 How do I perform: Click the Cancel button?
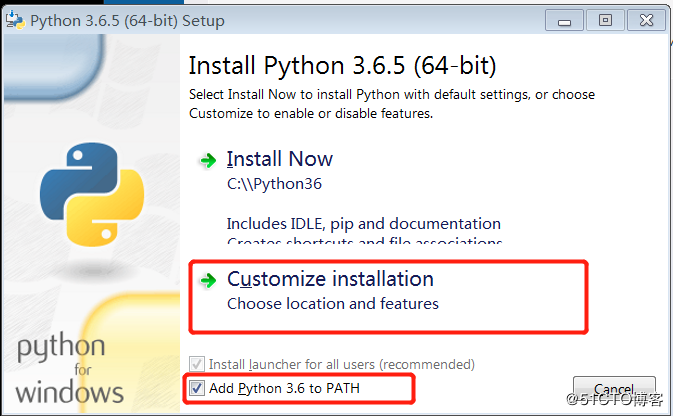(x=614, y=389)
